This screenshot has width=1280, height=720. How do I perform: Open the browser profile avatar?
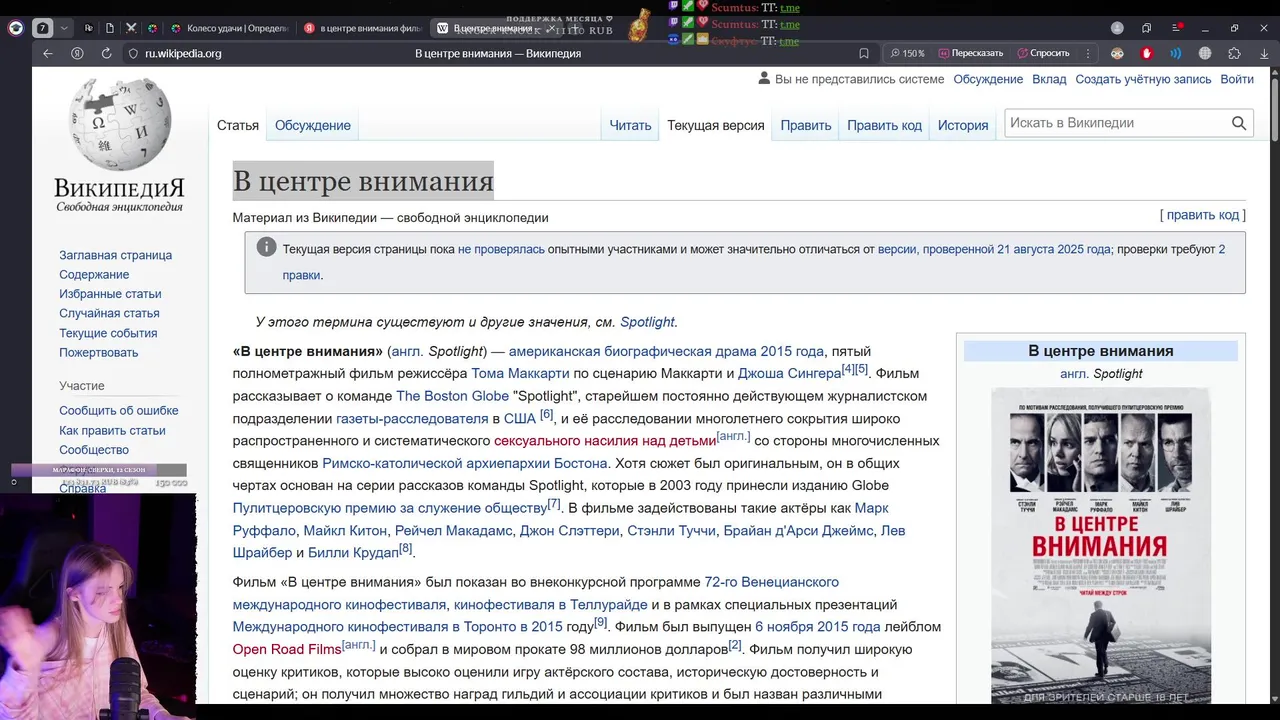coord(1117,28)
